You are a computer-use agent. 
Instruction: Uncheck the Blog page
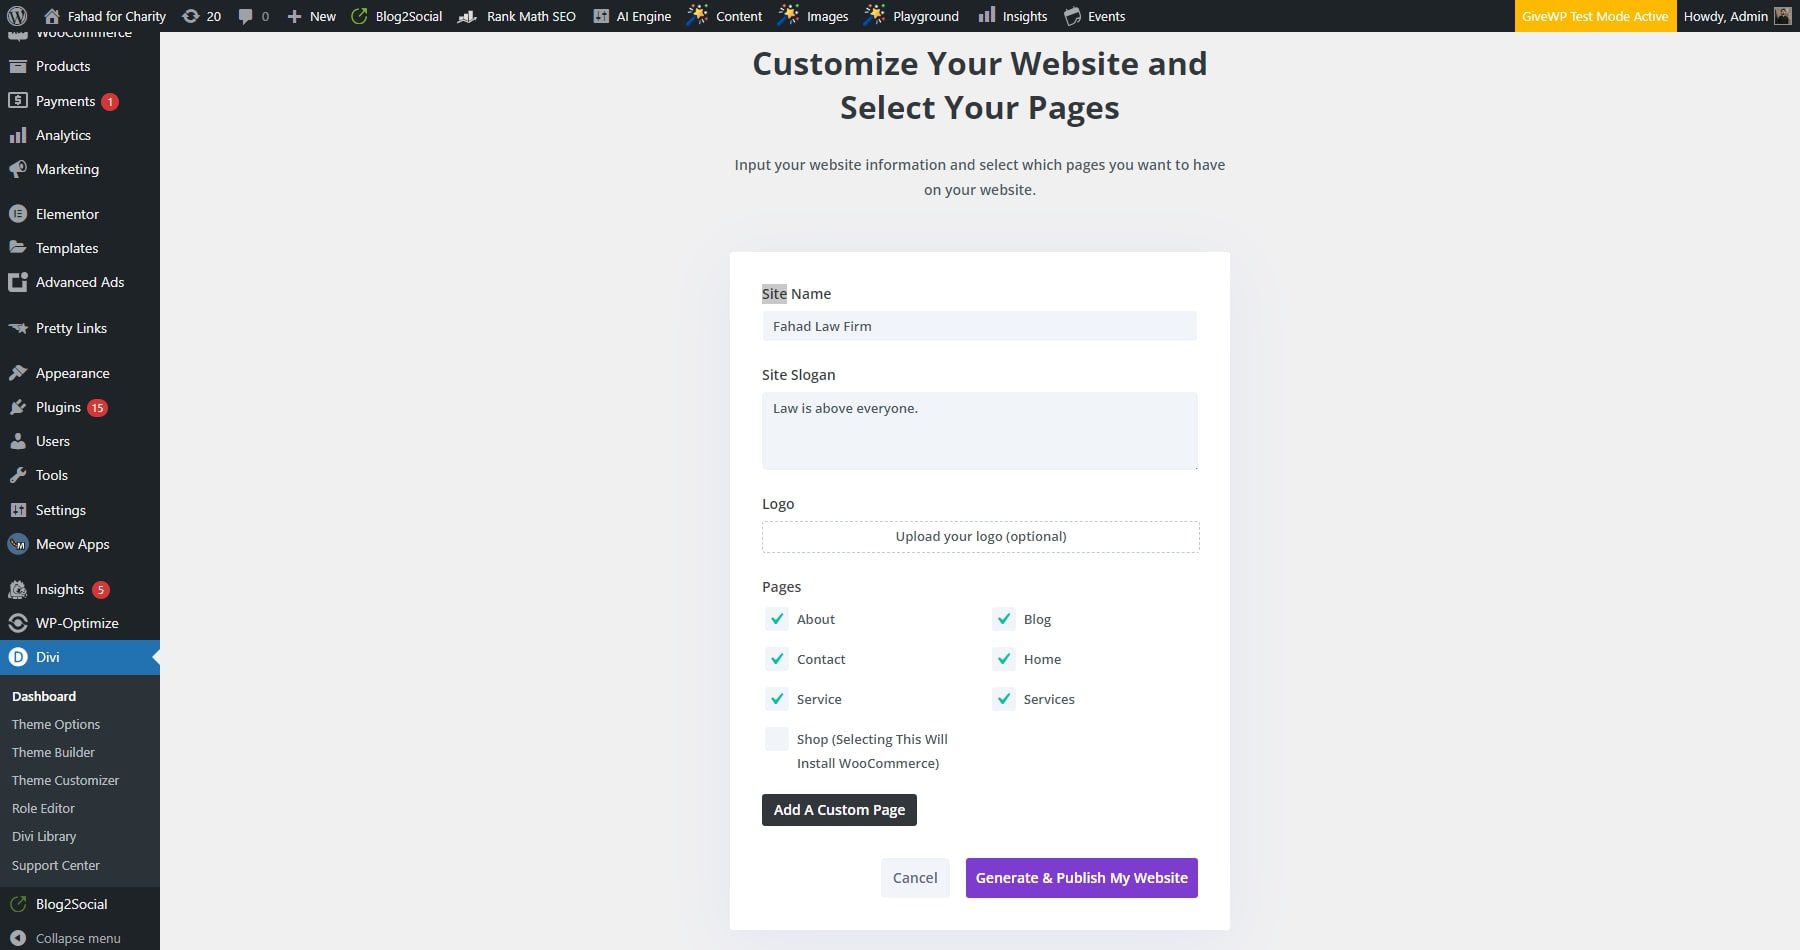point(1003,618)
